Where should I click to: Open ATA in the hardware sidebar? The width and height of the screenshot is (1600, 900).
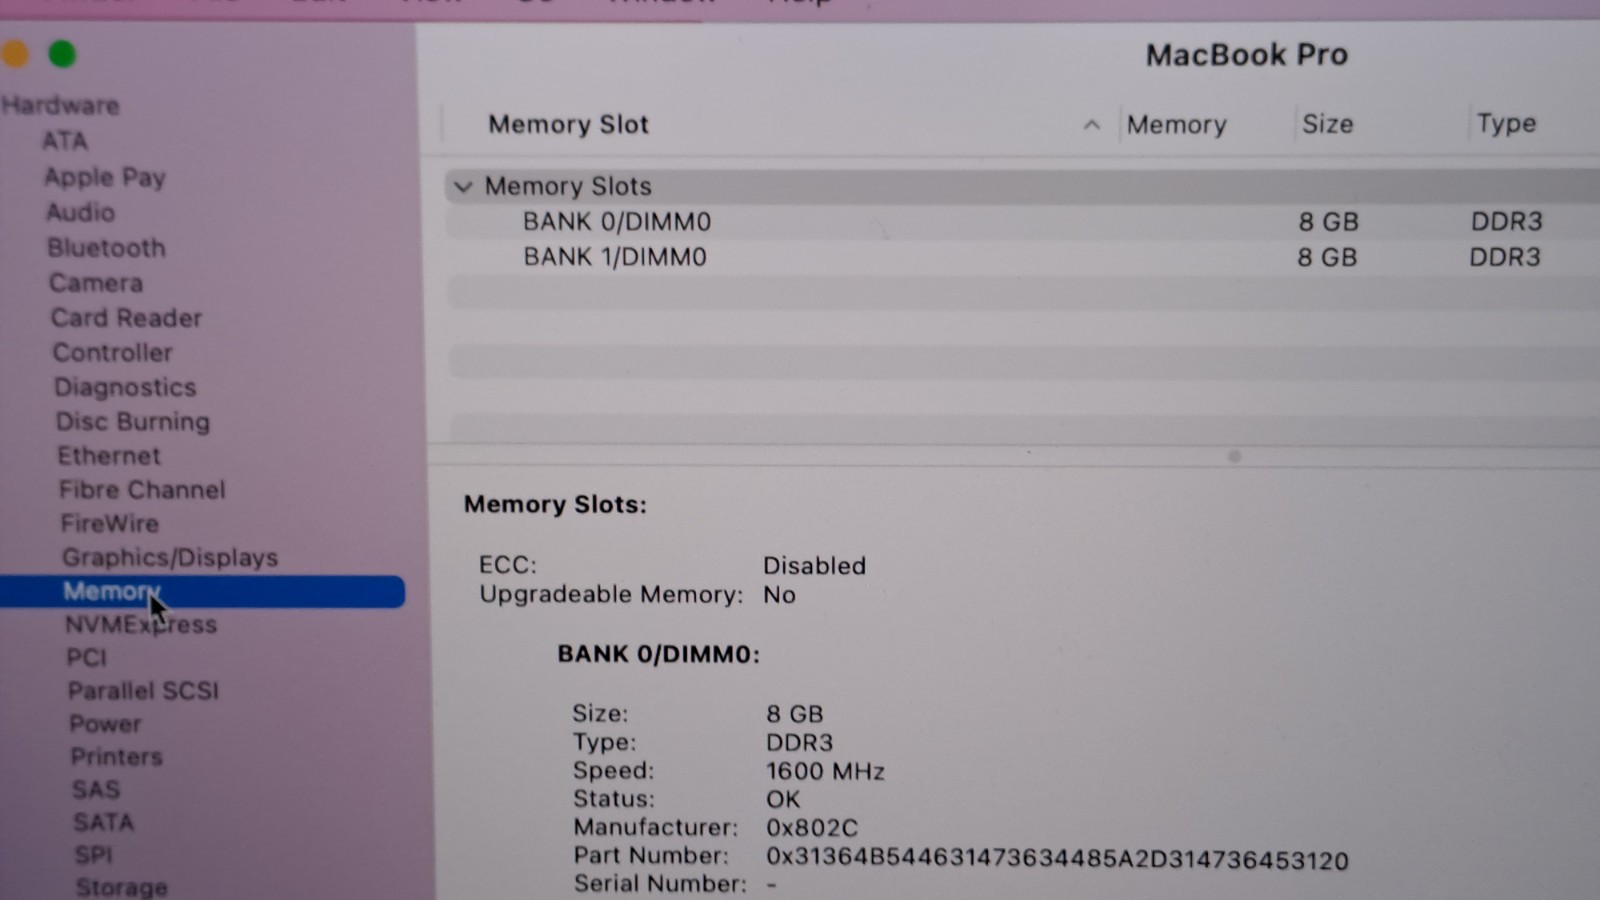coord(65,141)
